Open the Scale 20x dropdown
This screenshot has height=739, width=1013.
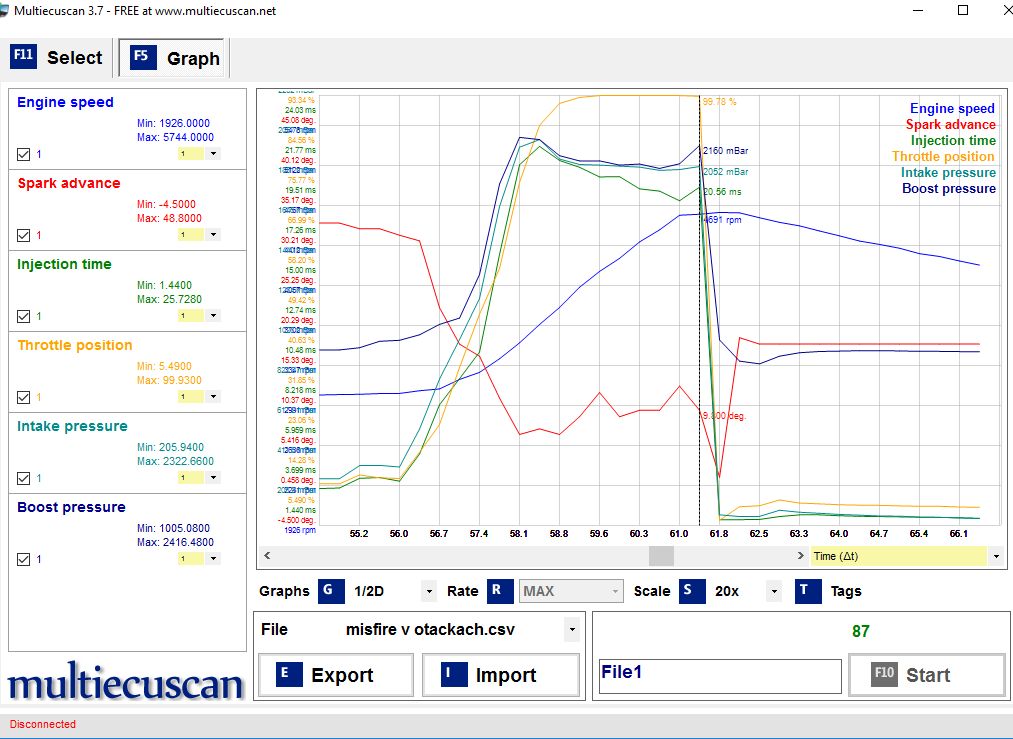[773, 591]
